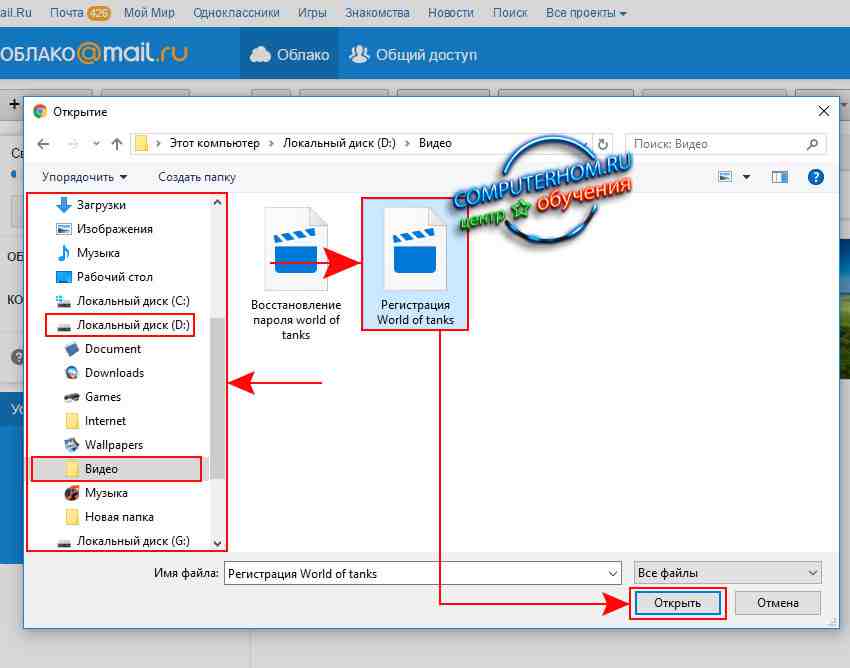Click the tree scrollbar down arrow
850x668 pixels.
[217, 543]
